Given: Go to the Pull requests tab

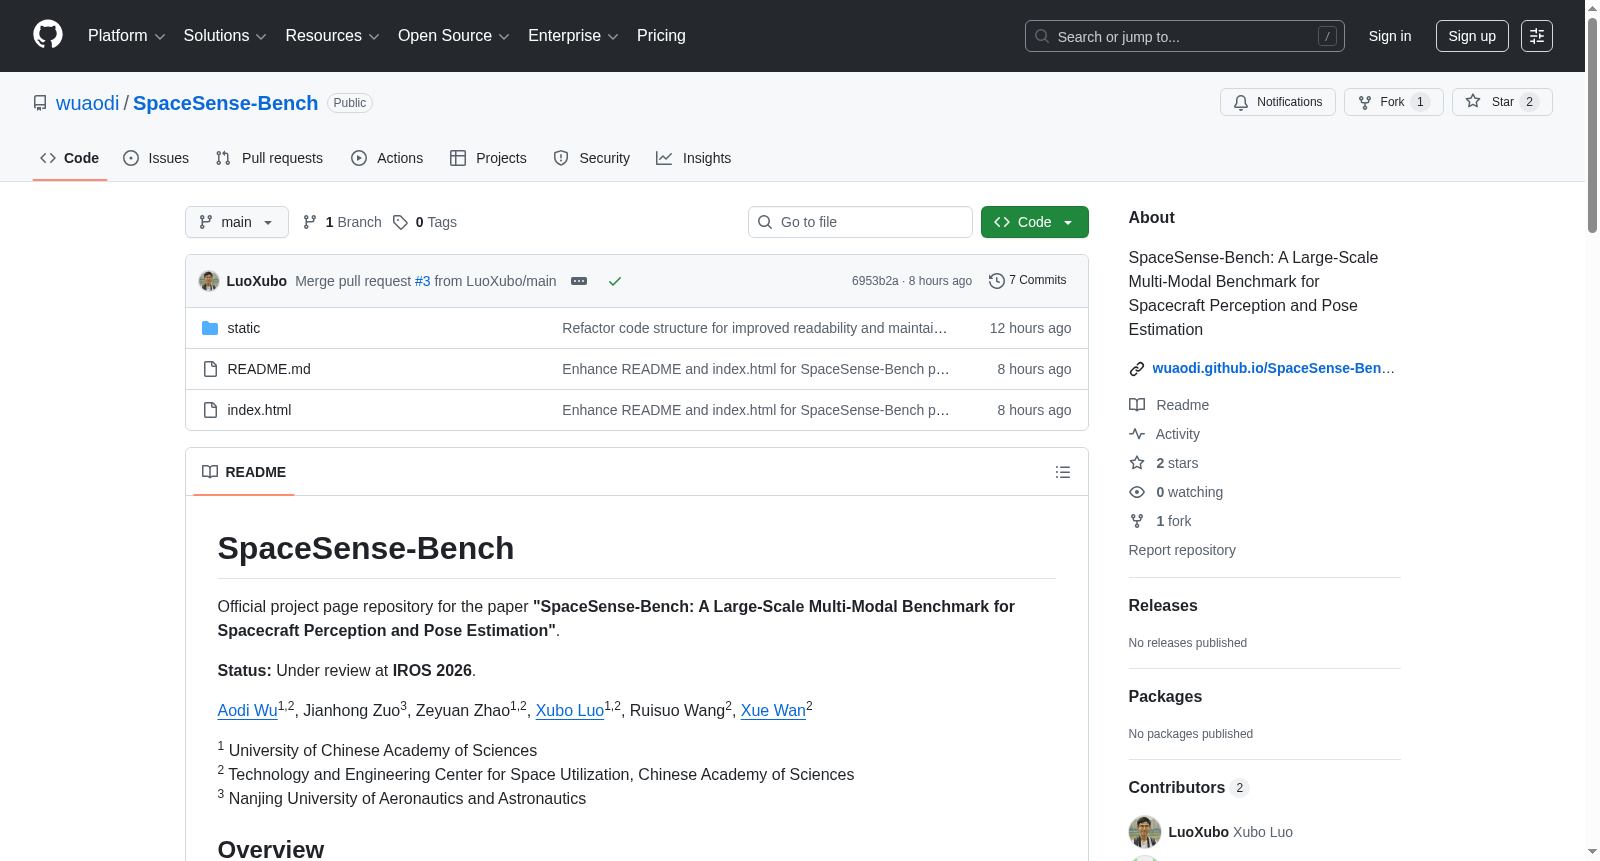Looking at the screenshot, I should pyautogui.click(x=269, y=158).
